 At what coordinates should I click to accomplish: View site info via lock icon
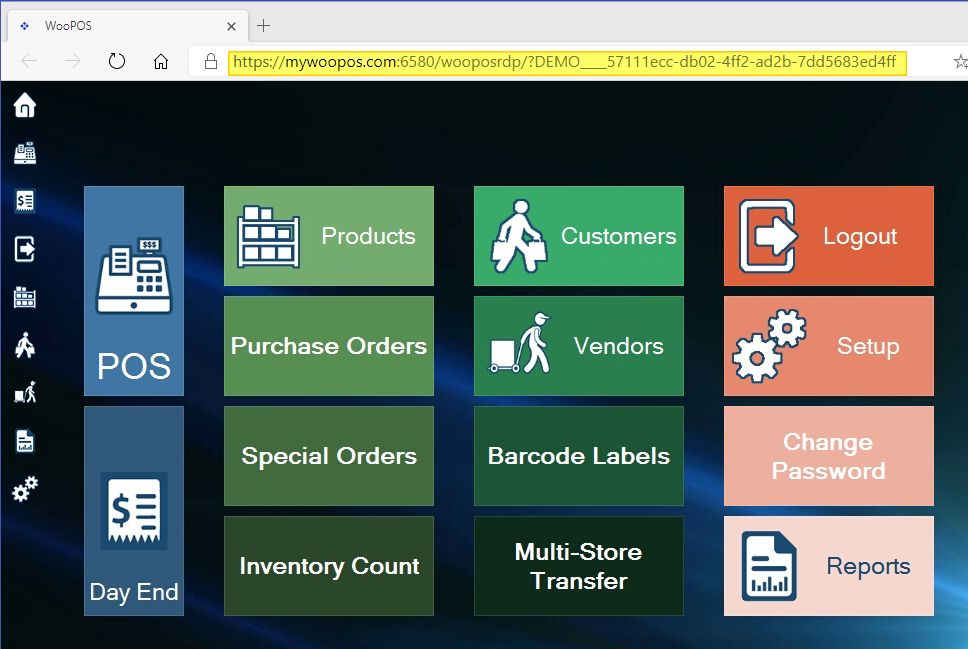click(x=211, y=61)
